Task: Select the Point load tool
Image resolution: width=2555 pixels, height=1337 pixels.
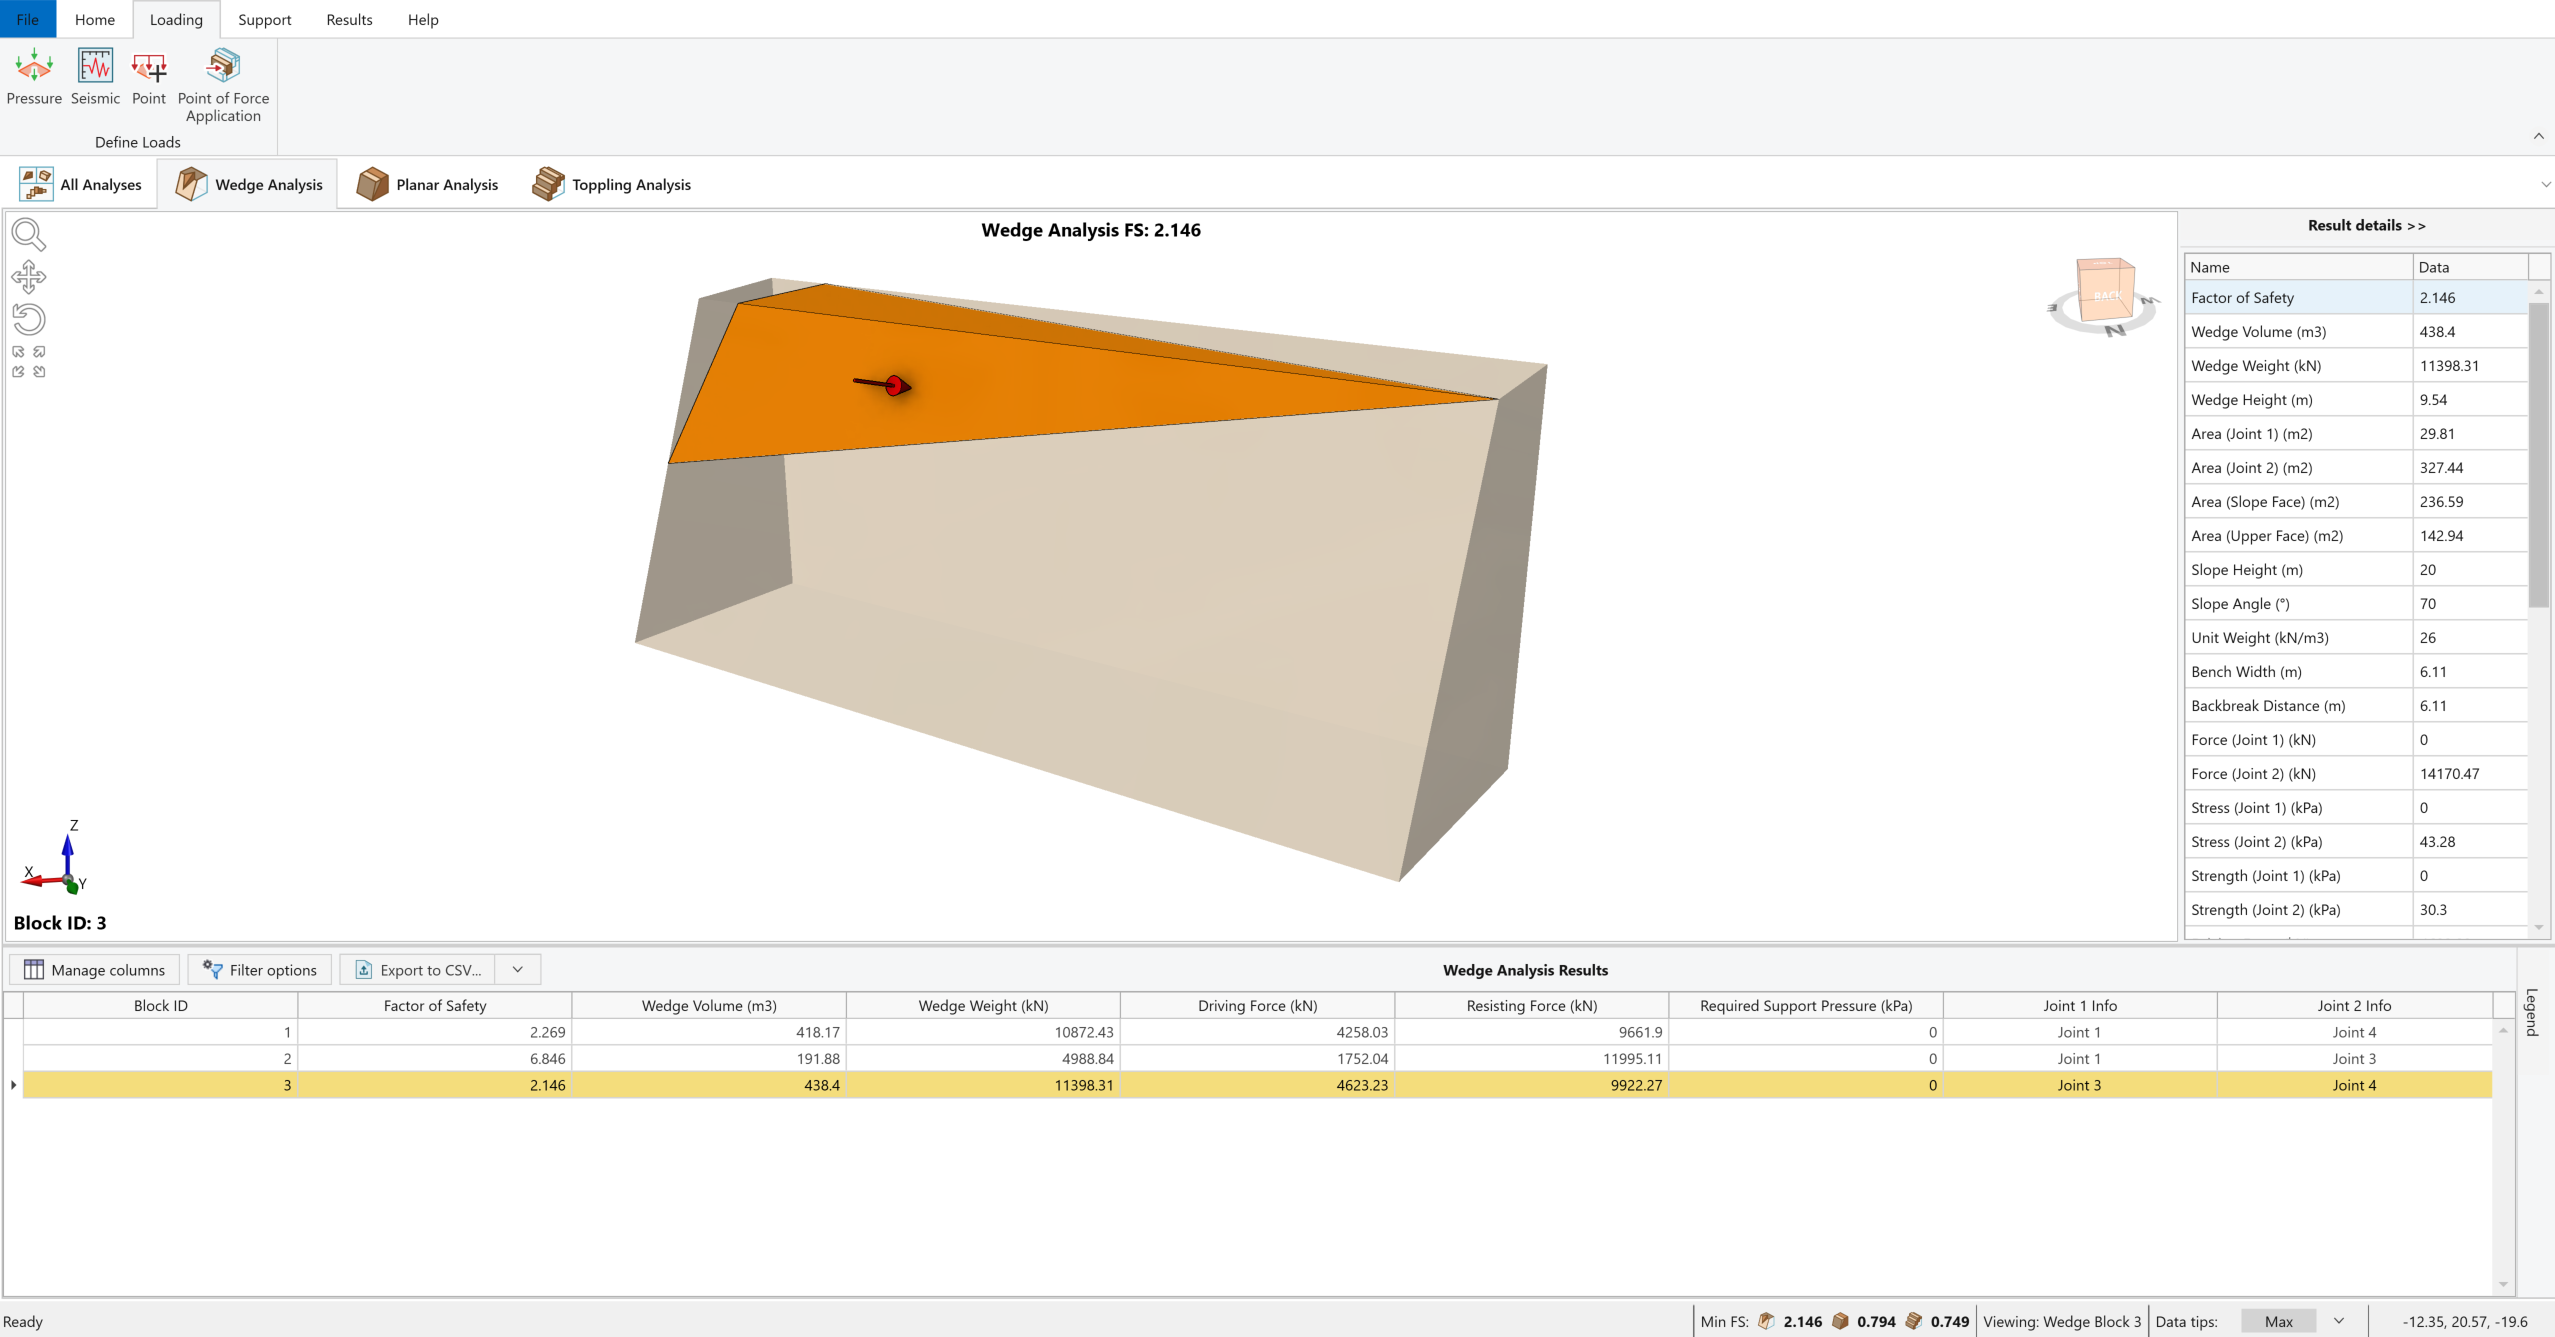Action: tap(148, 77)
